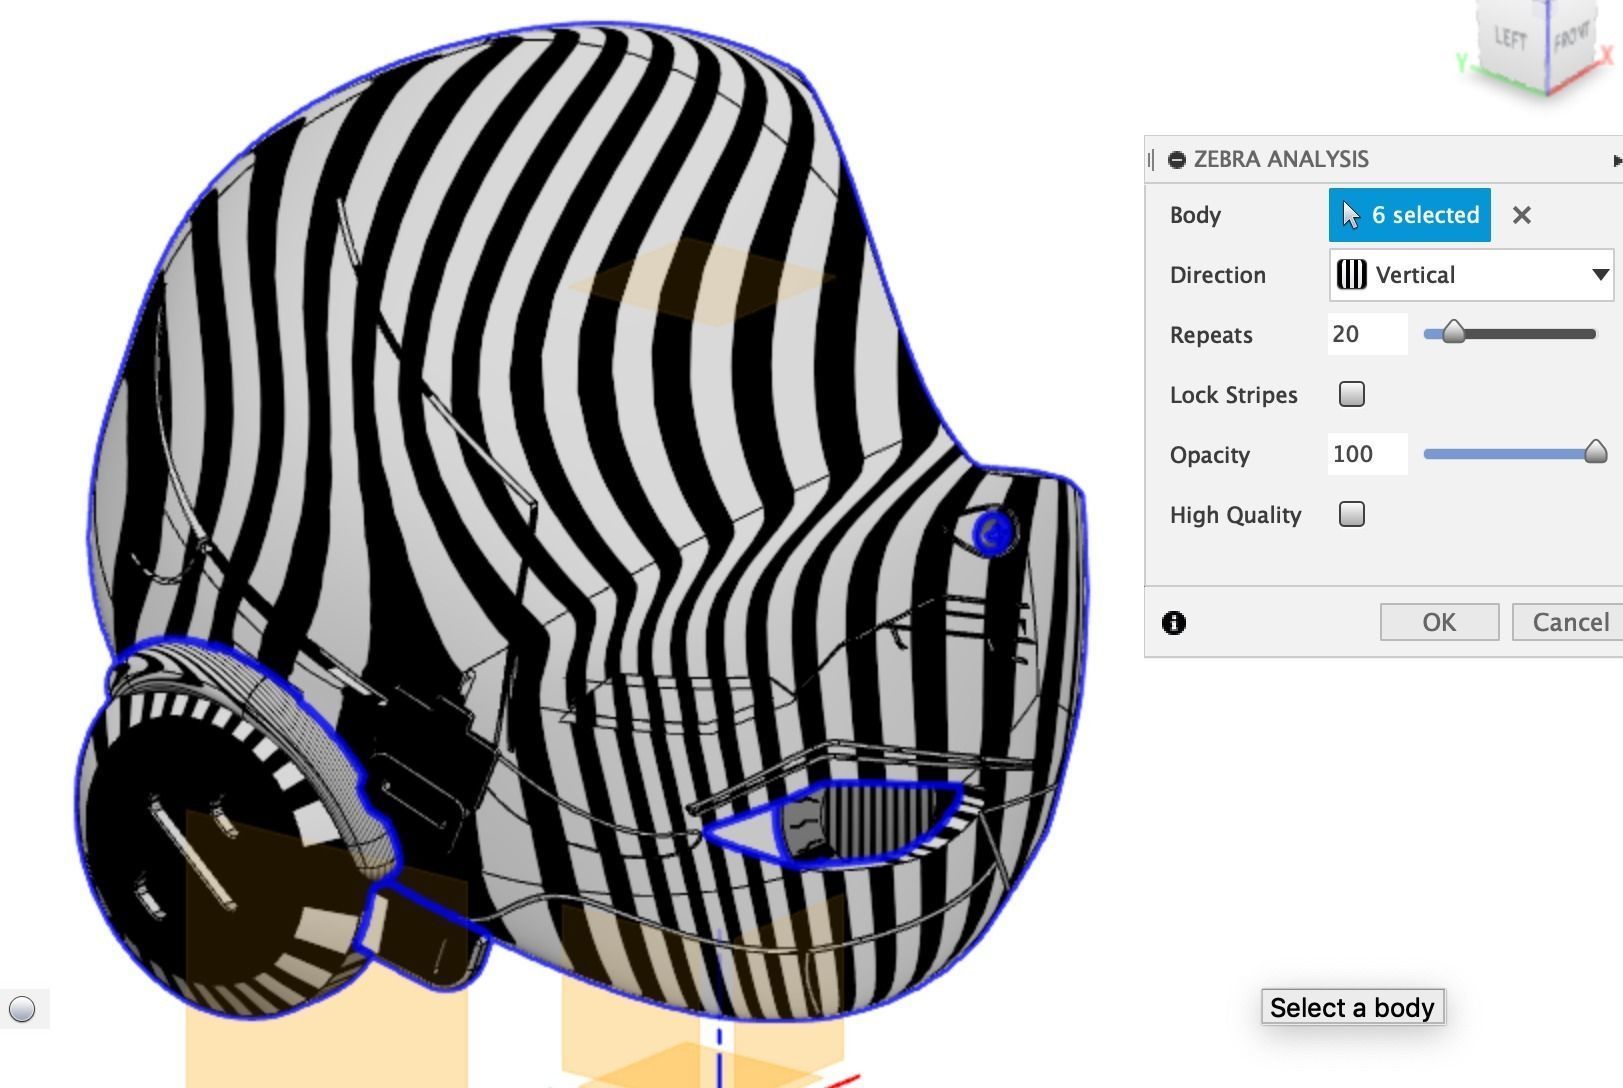The image size is (1623, 1088).
Task: Open the info icon in Zebra Analysis dialog
Action: (x=1174, y=623)
